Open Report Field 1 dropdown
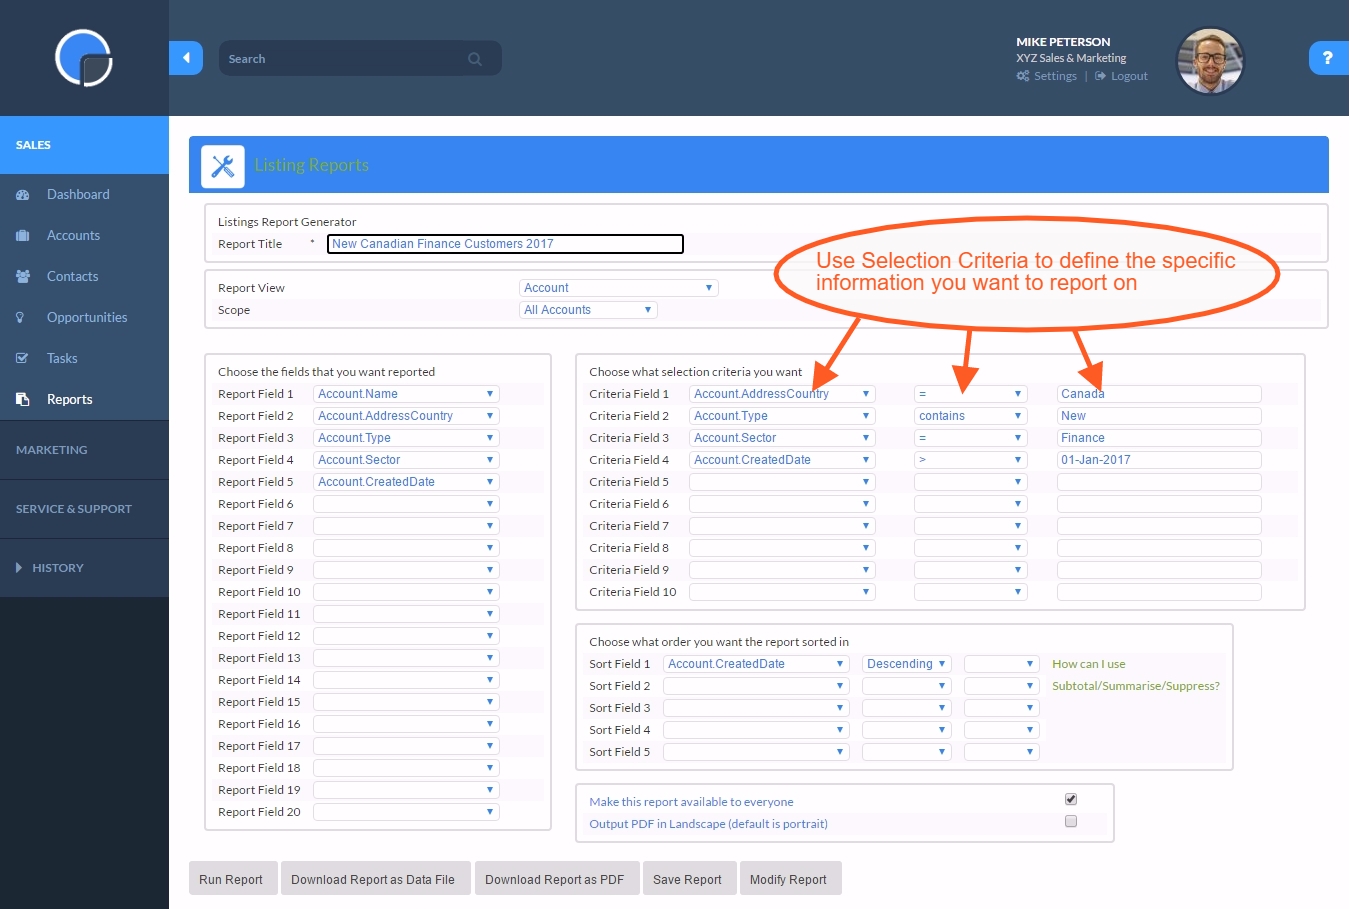The height and width of the screenshot is (909, 1349). 406,394
